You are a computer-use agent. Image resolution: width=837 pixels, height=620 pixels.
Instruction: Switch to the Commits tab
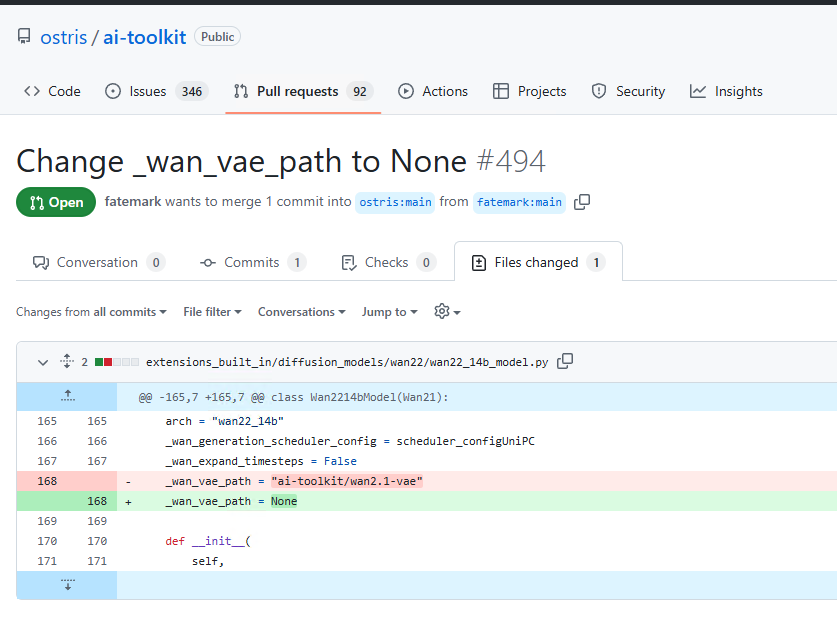[x=252, y=262]
